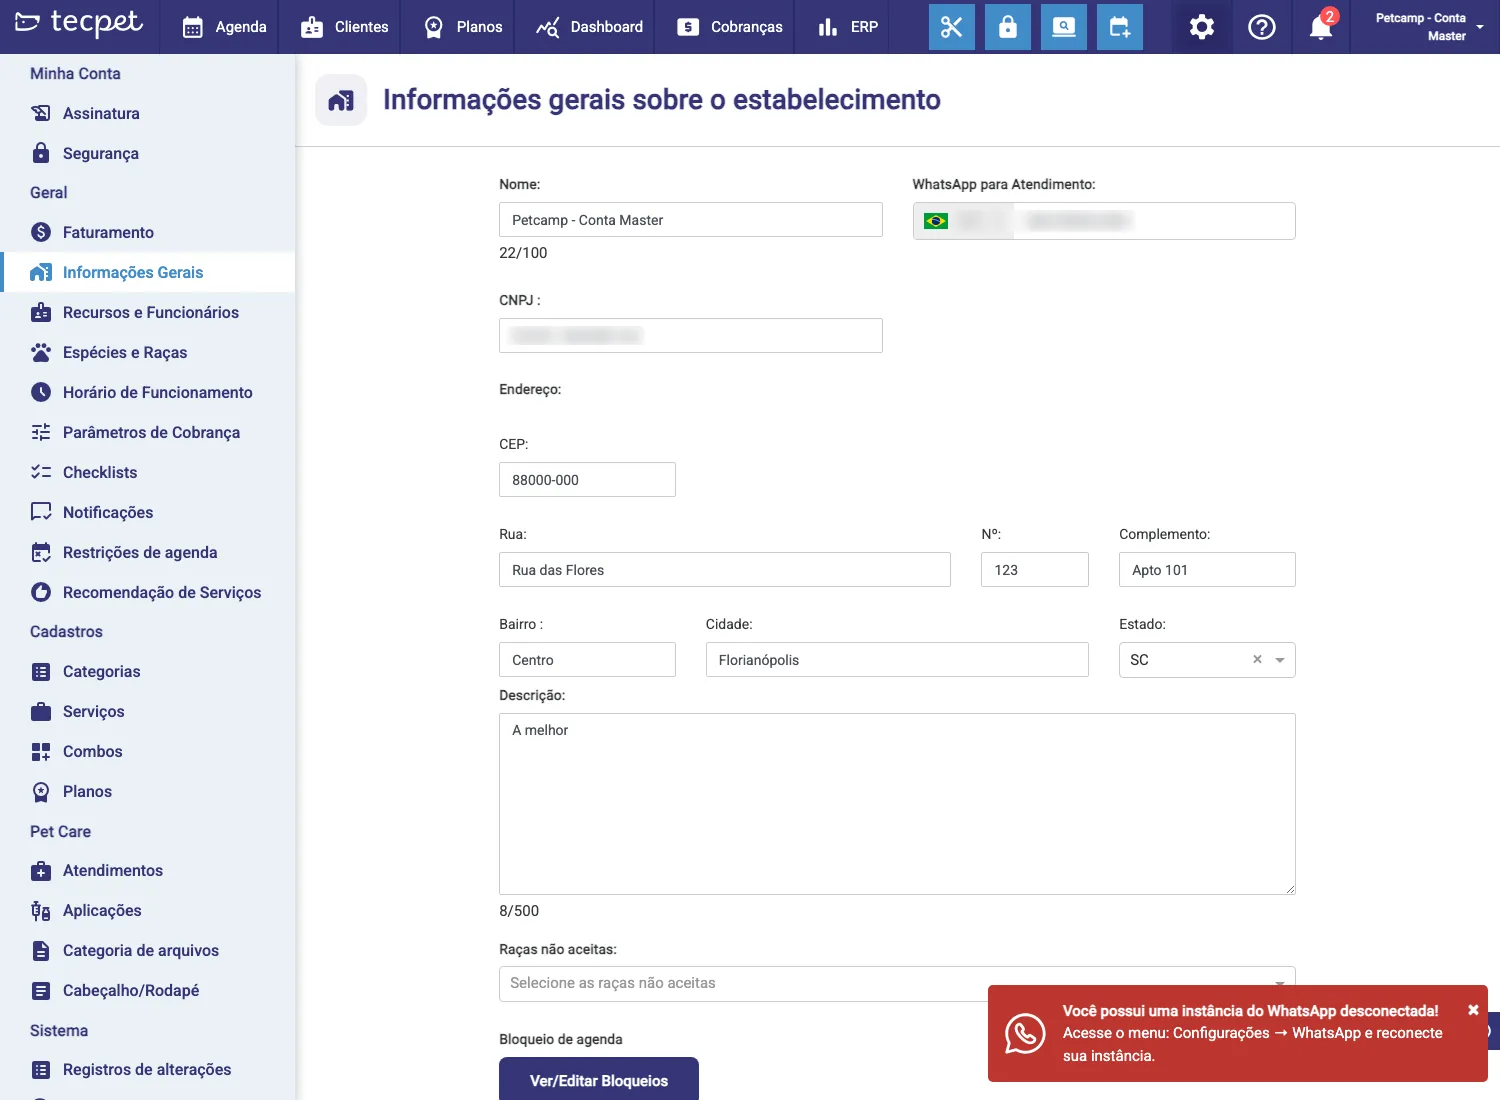Click the Faturamento dollar icon
1500x1100 pixels.
41,232
